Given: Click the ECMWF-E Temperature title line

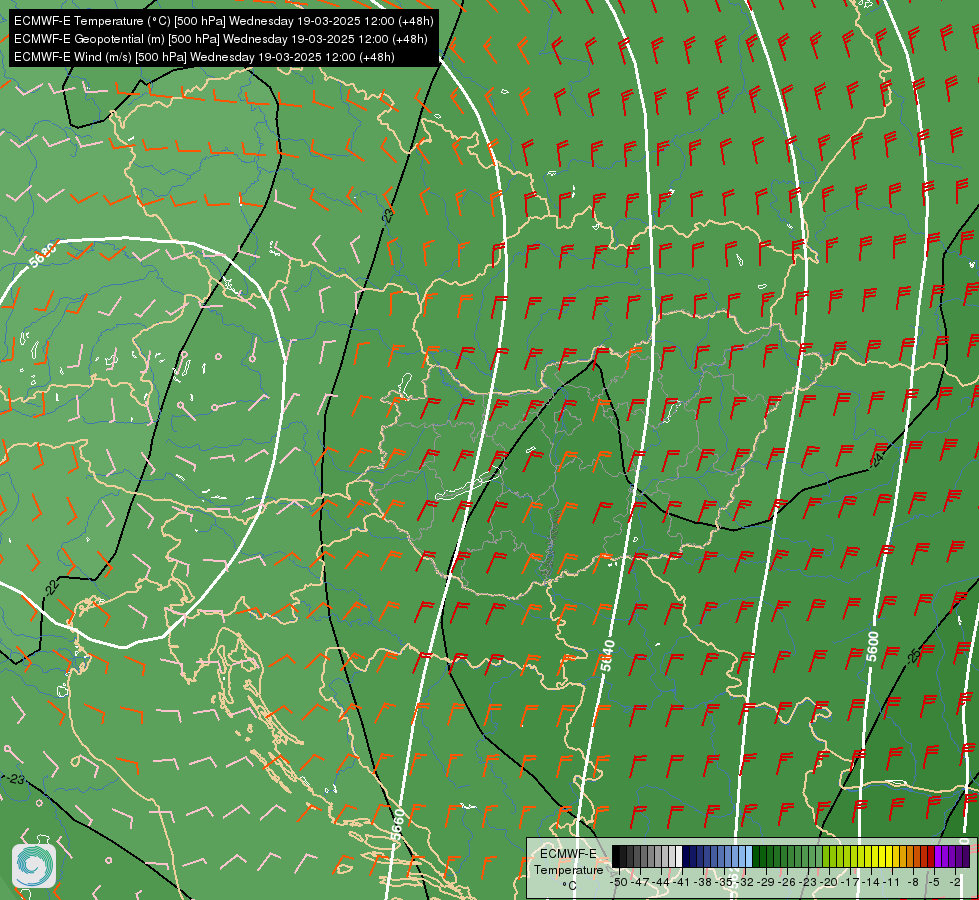Looking at the screenshot, I should [224, 21].
